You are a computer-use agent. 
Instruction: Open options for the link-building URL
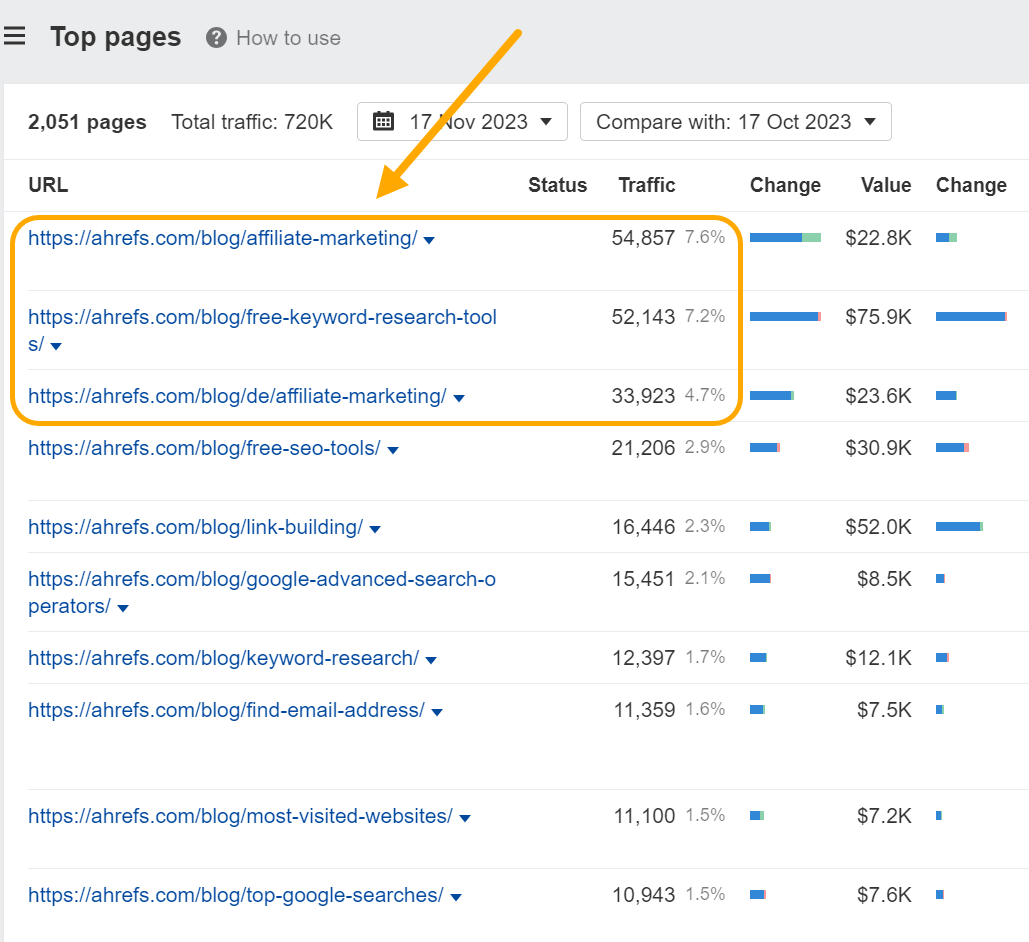375,527
